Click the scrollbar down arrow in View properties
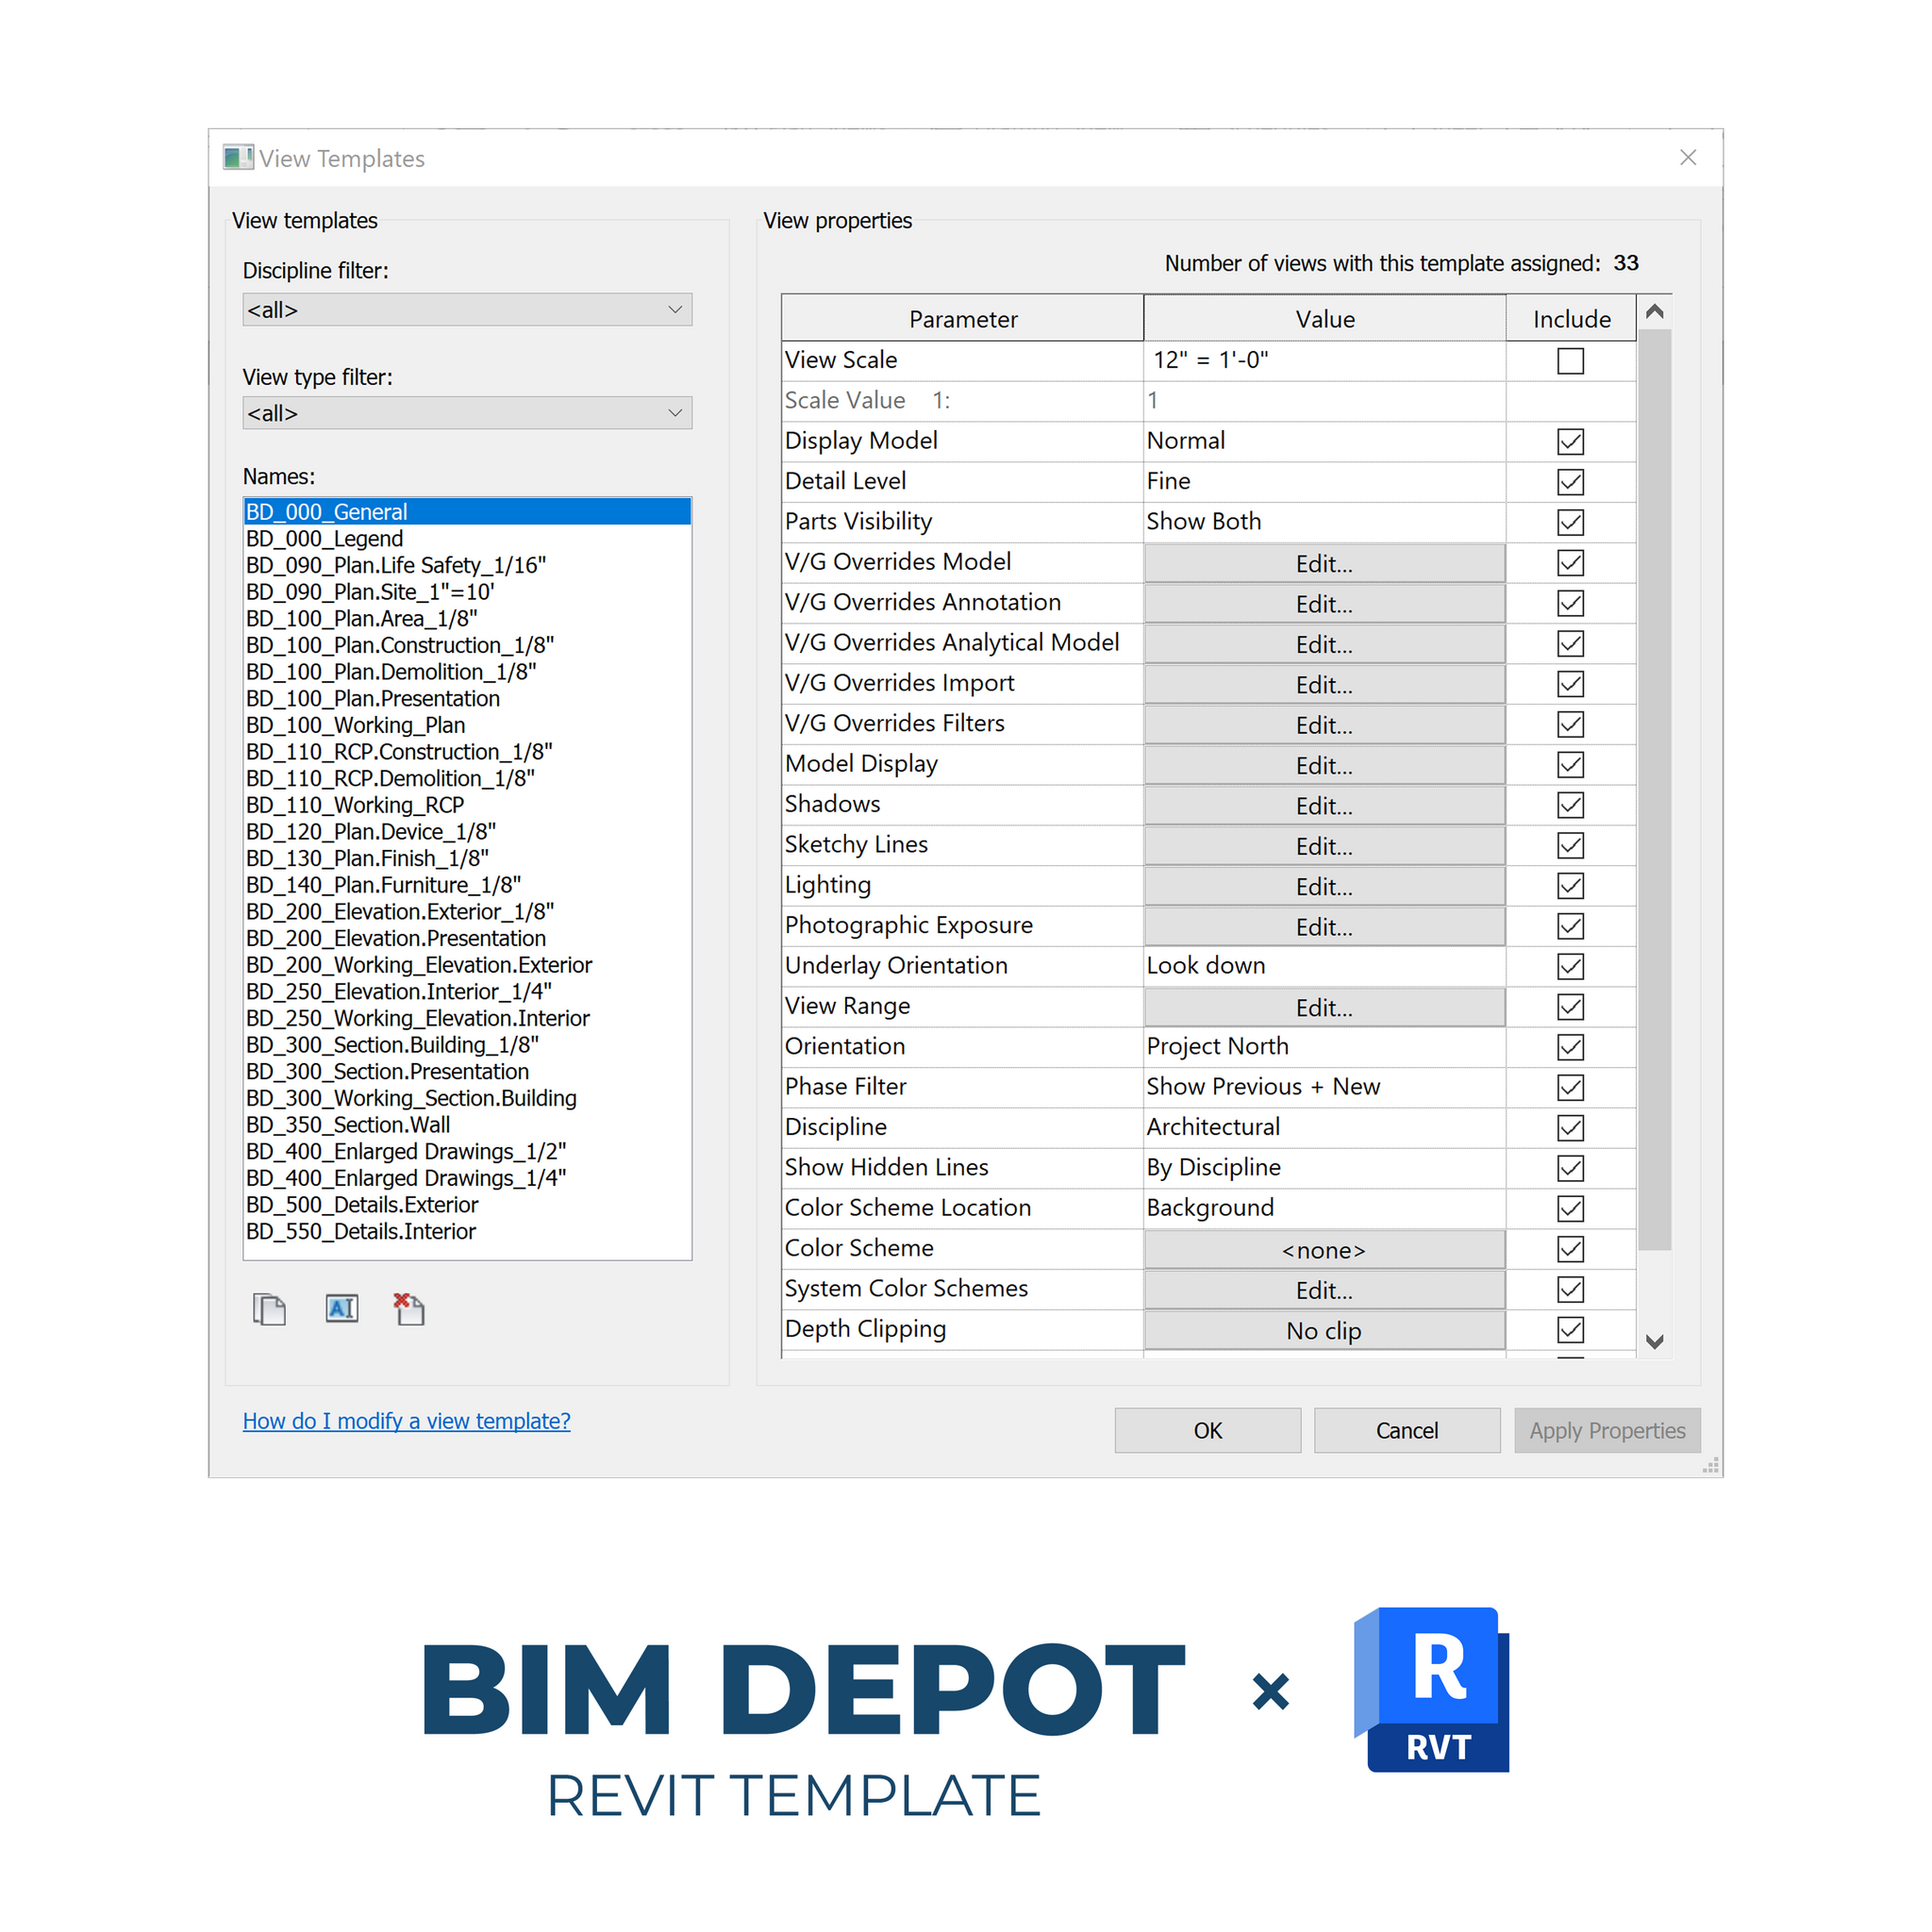Viewport: 1932px width, 1932px height. click(1655, 1342)
